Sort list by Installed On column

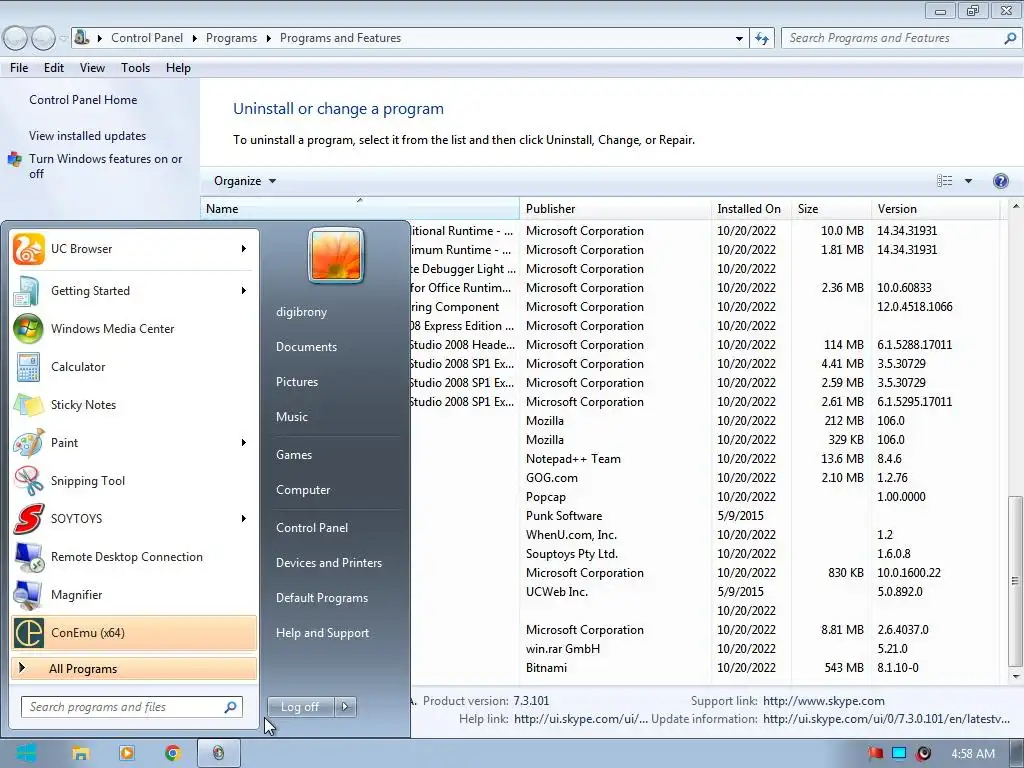(x=751, y=209)
